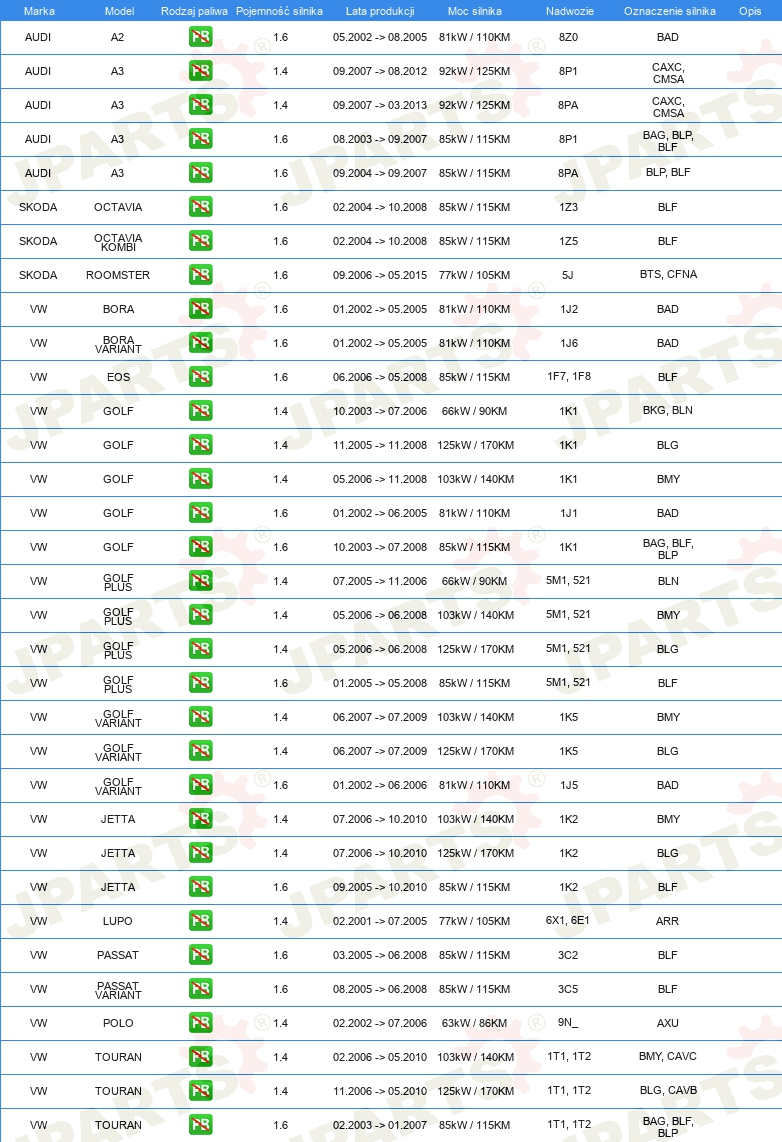Click the fuel icon in the GOLF VARIANT 1J5 row
The height and width of the screenshot is (1142, 782).
(x=200, y=784)
